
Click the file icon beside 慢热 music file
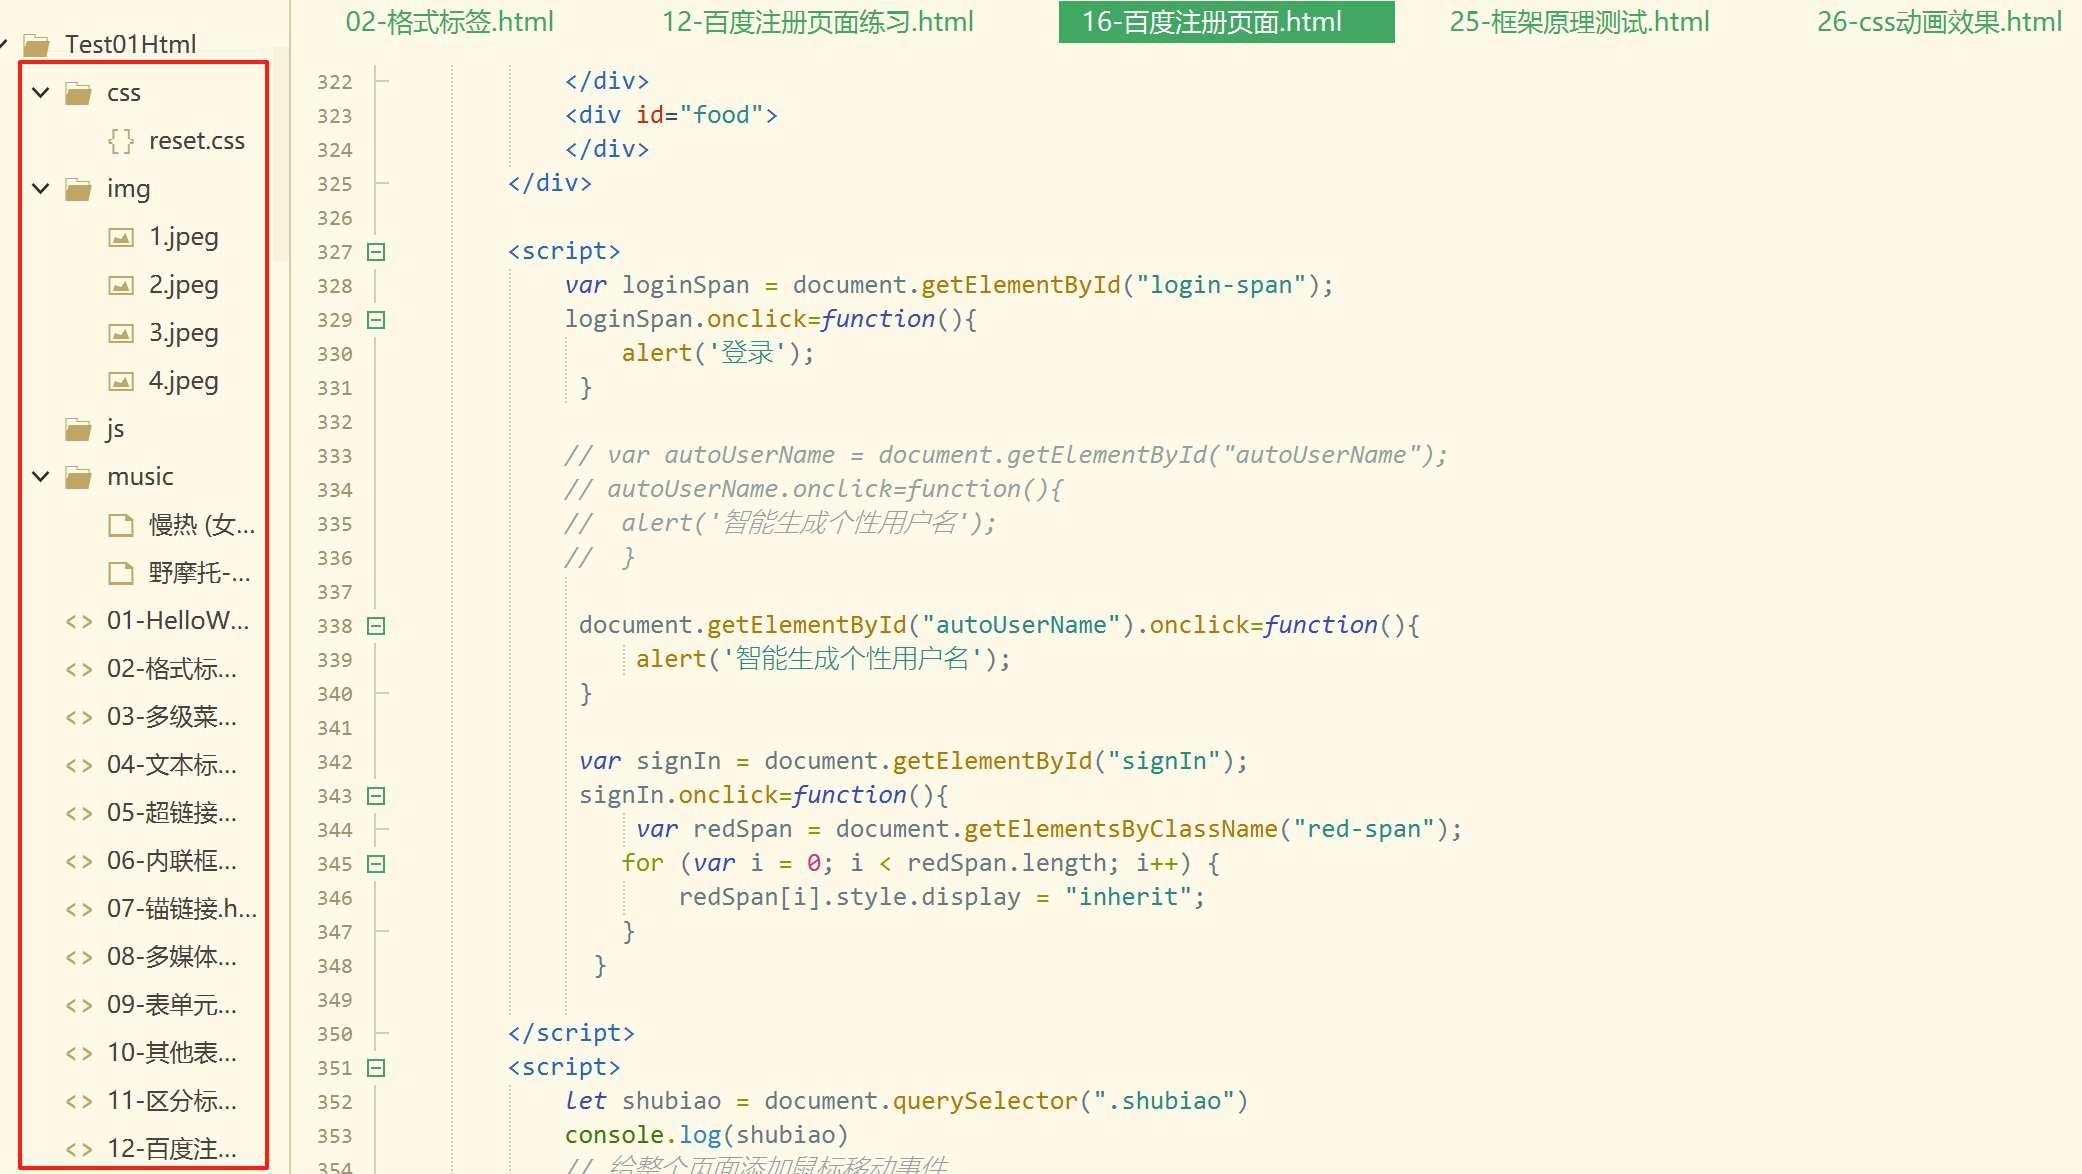point(121,525)
